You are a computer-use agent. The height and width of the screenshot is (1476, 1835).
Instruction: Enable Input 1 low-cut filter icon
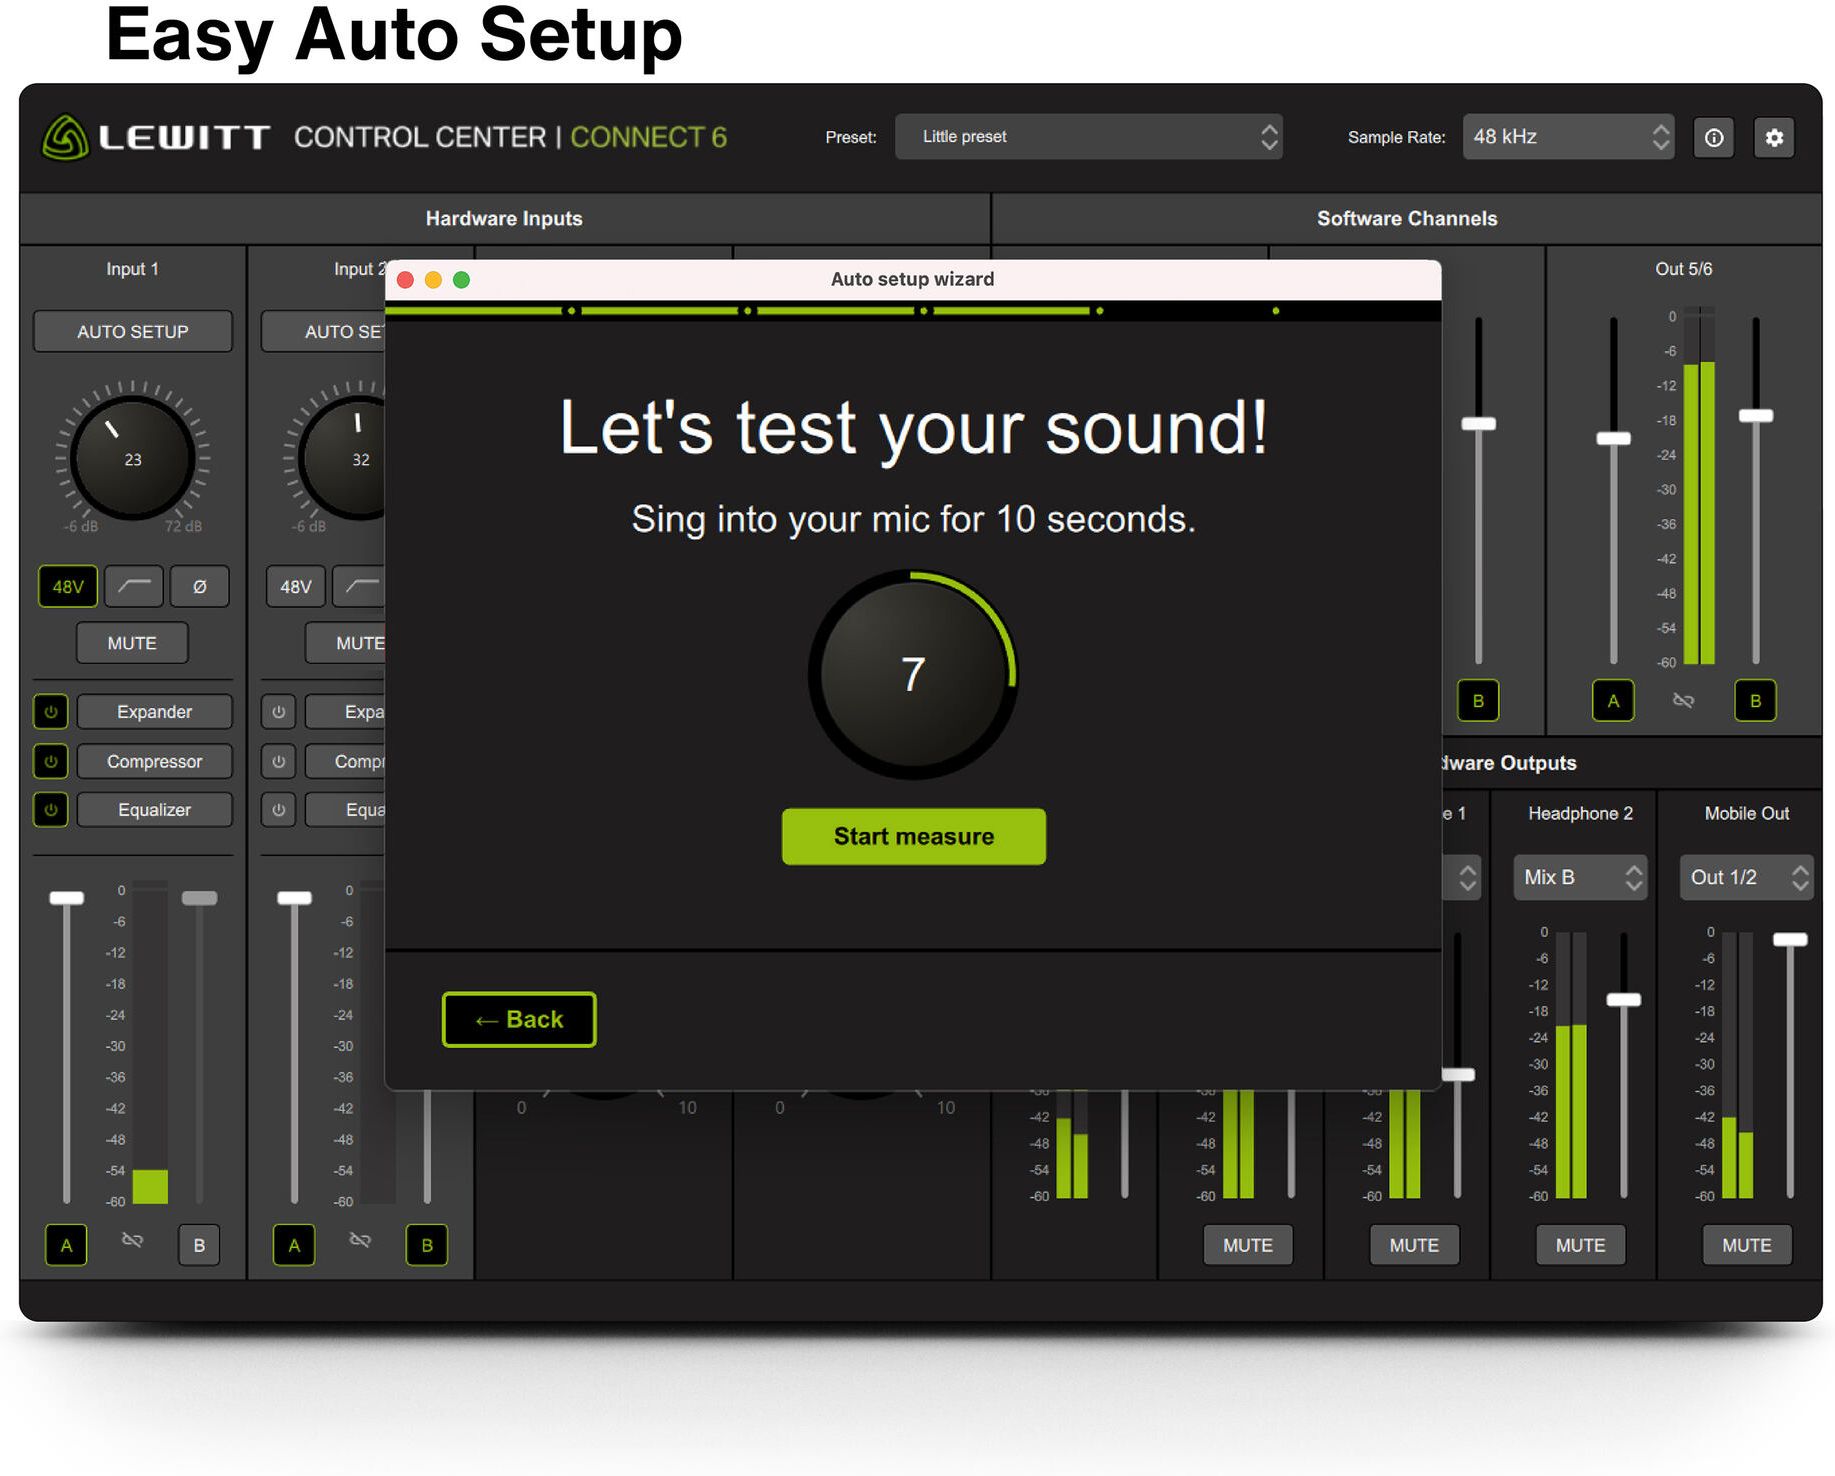(x=134, y=587)
